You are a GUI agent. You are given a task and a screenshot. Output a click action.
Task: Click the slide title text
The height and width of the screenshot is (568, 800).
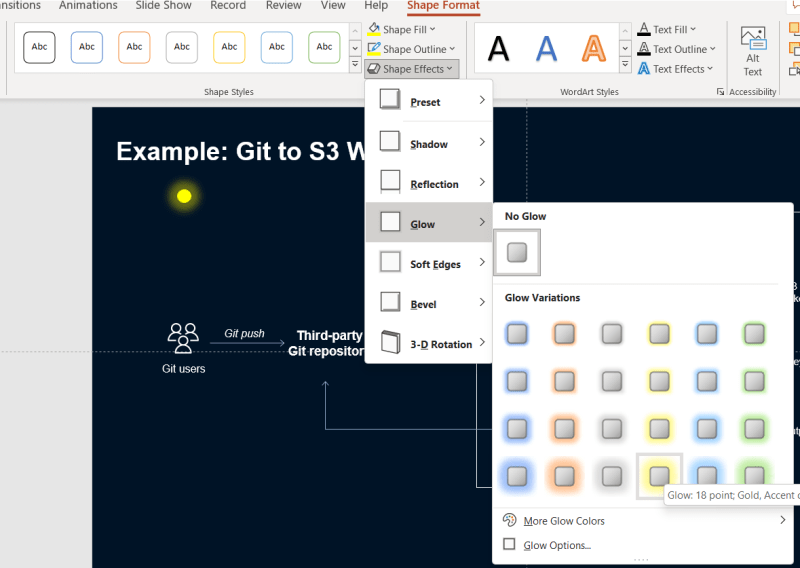point(240,151)
